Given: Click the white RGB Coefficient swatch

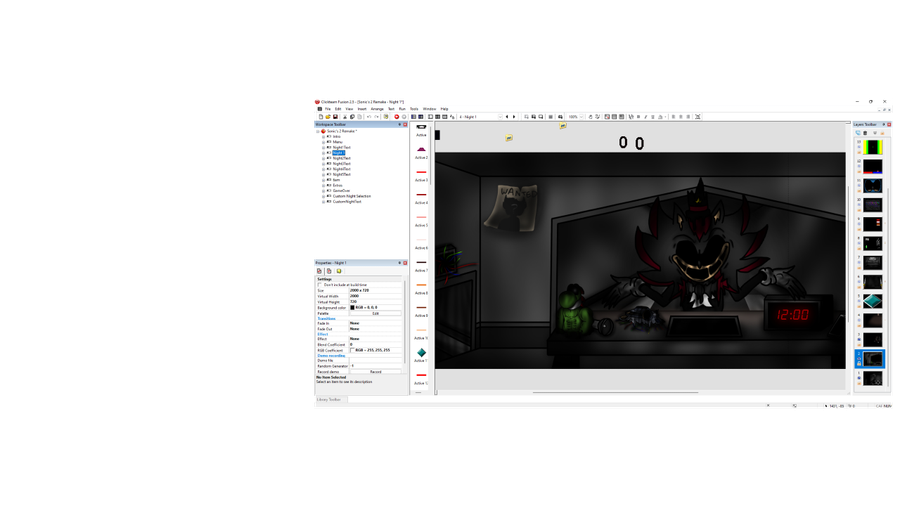Looking at the screenshot, I should 352,350.
